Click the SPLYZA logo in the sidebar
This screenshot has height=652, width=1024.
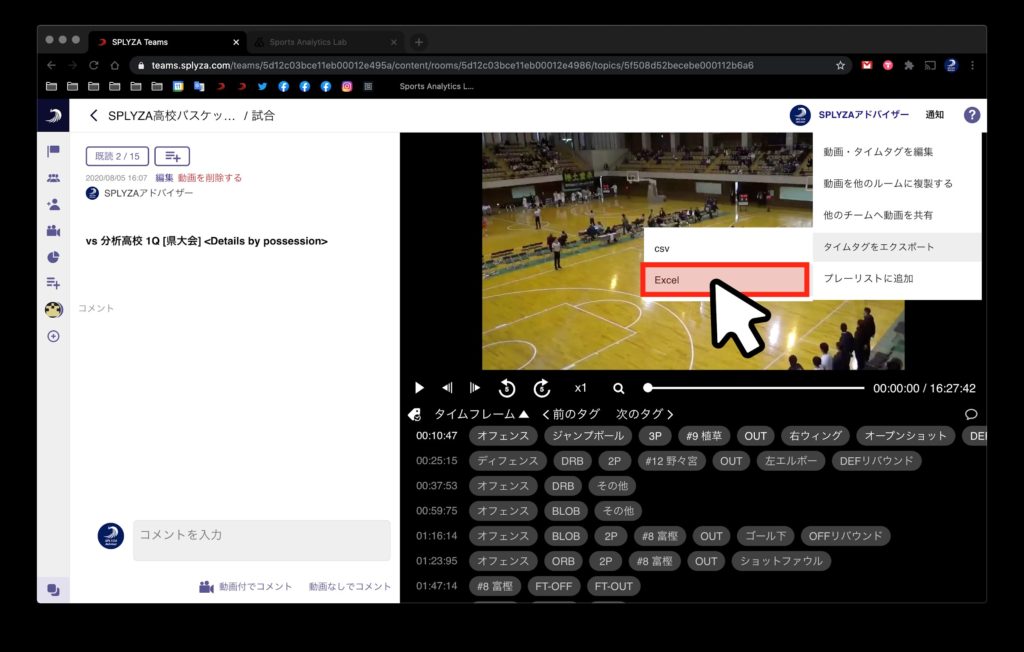coord(54,116)
